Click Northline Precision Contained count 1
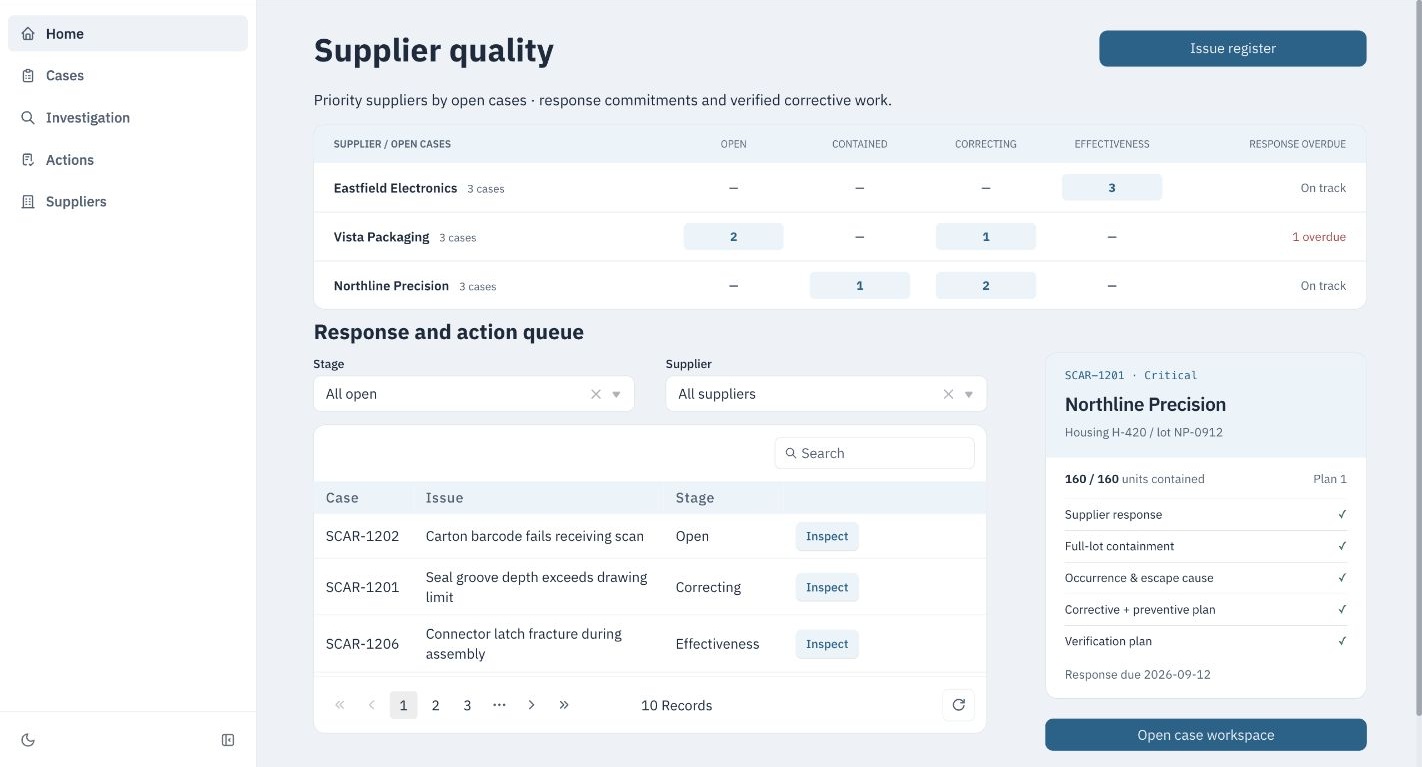The height and width of the screenshot is (767, 1422). pyautogui.click(x=860, y=286)
